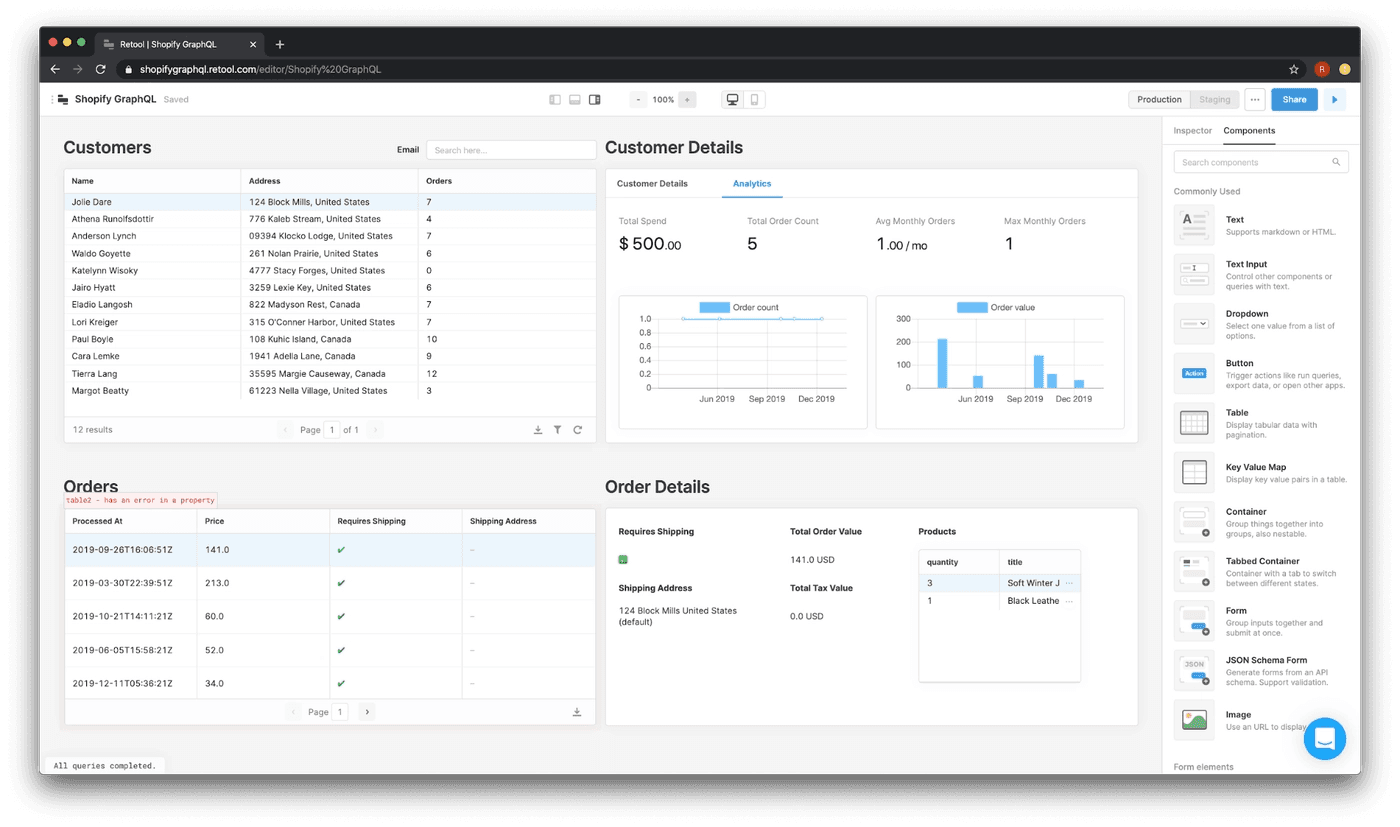Download the Orders table data
This screenshot has height=827, width=1400.
click(x=577, y=712)
